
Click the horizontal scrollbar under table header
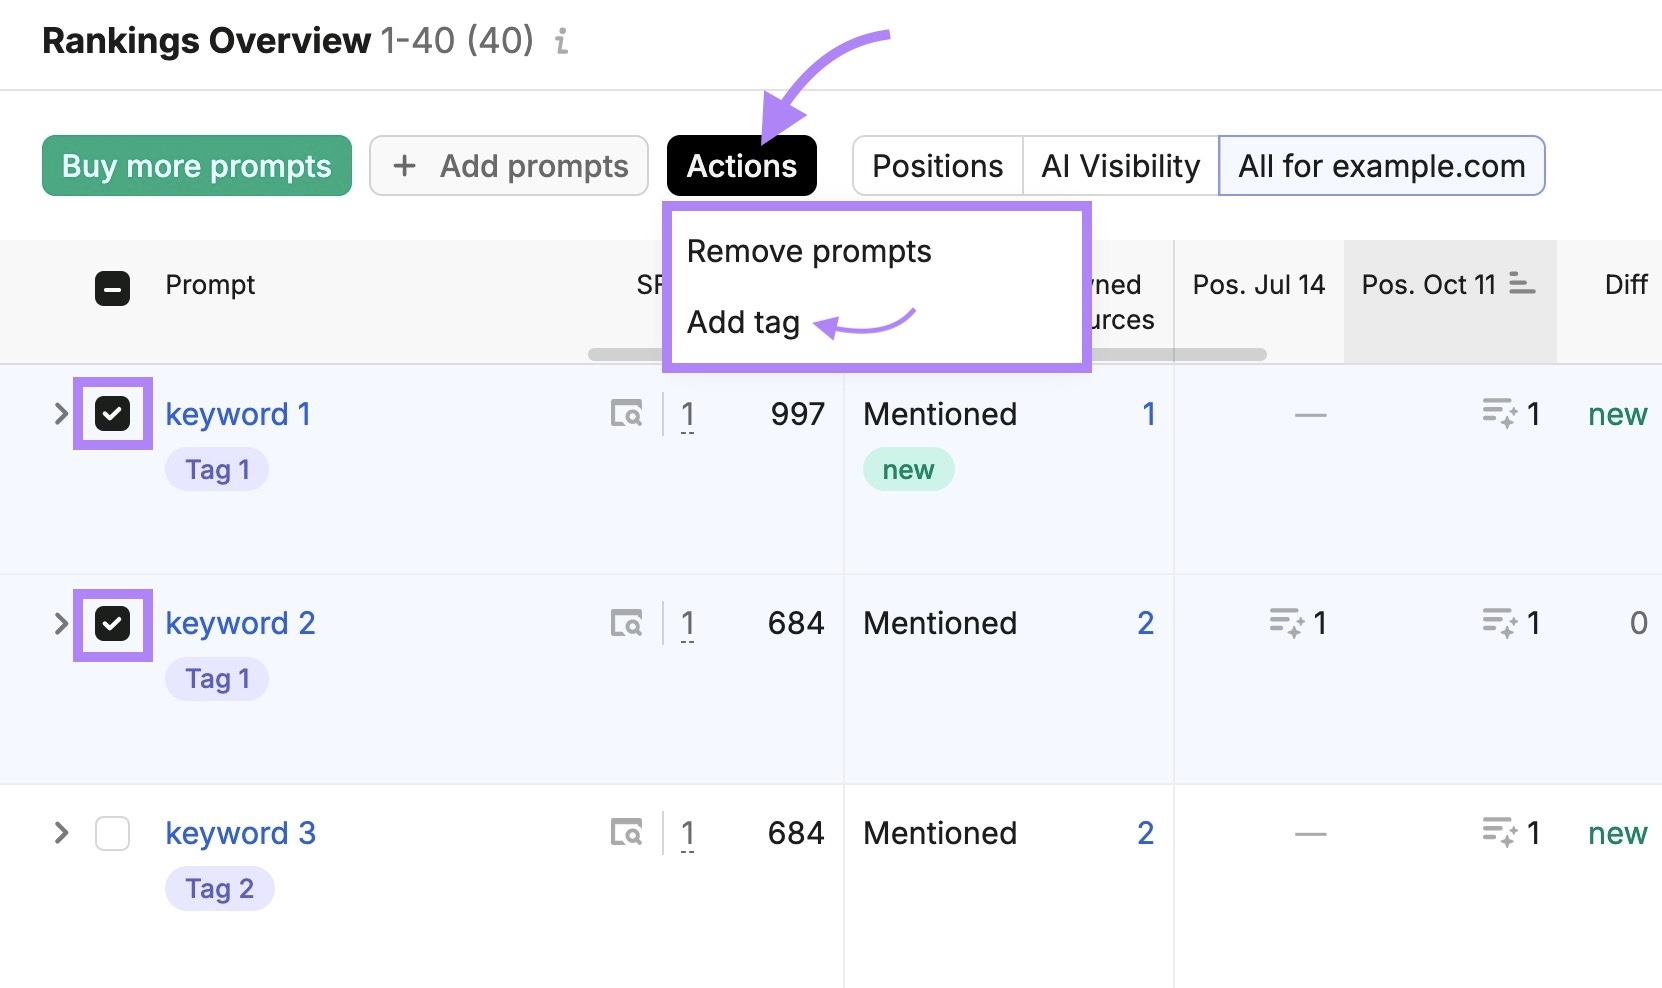tap(927, 354)
